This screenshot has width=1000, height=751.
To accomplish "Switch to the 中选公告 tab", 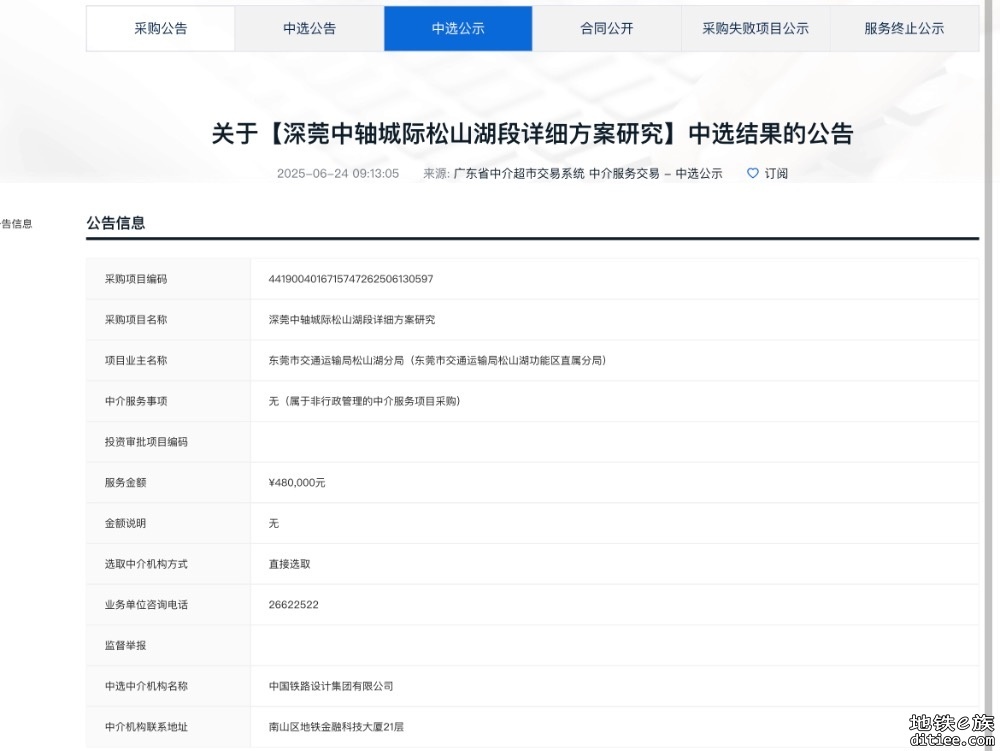I will click(x=309, y=29).
